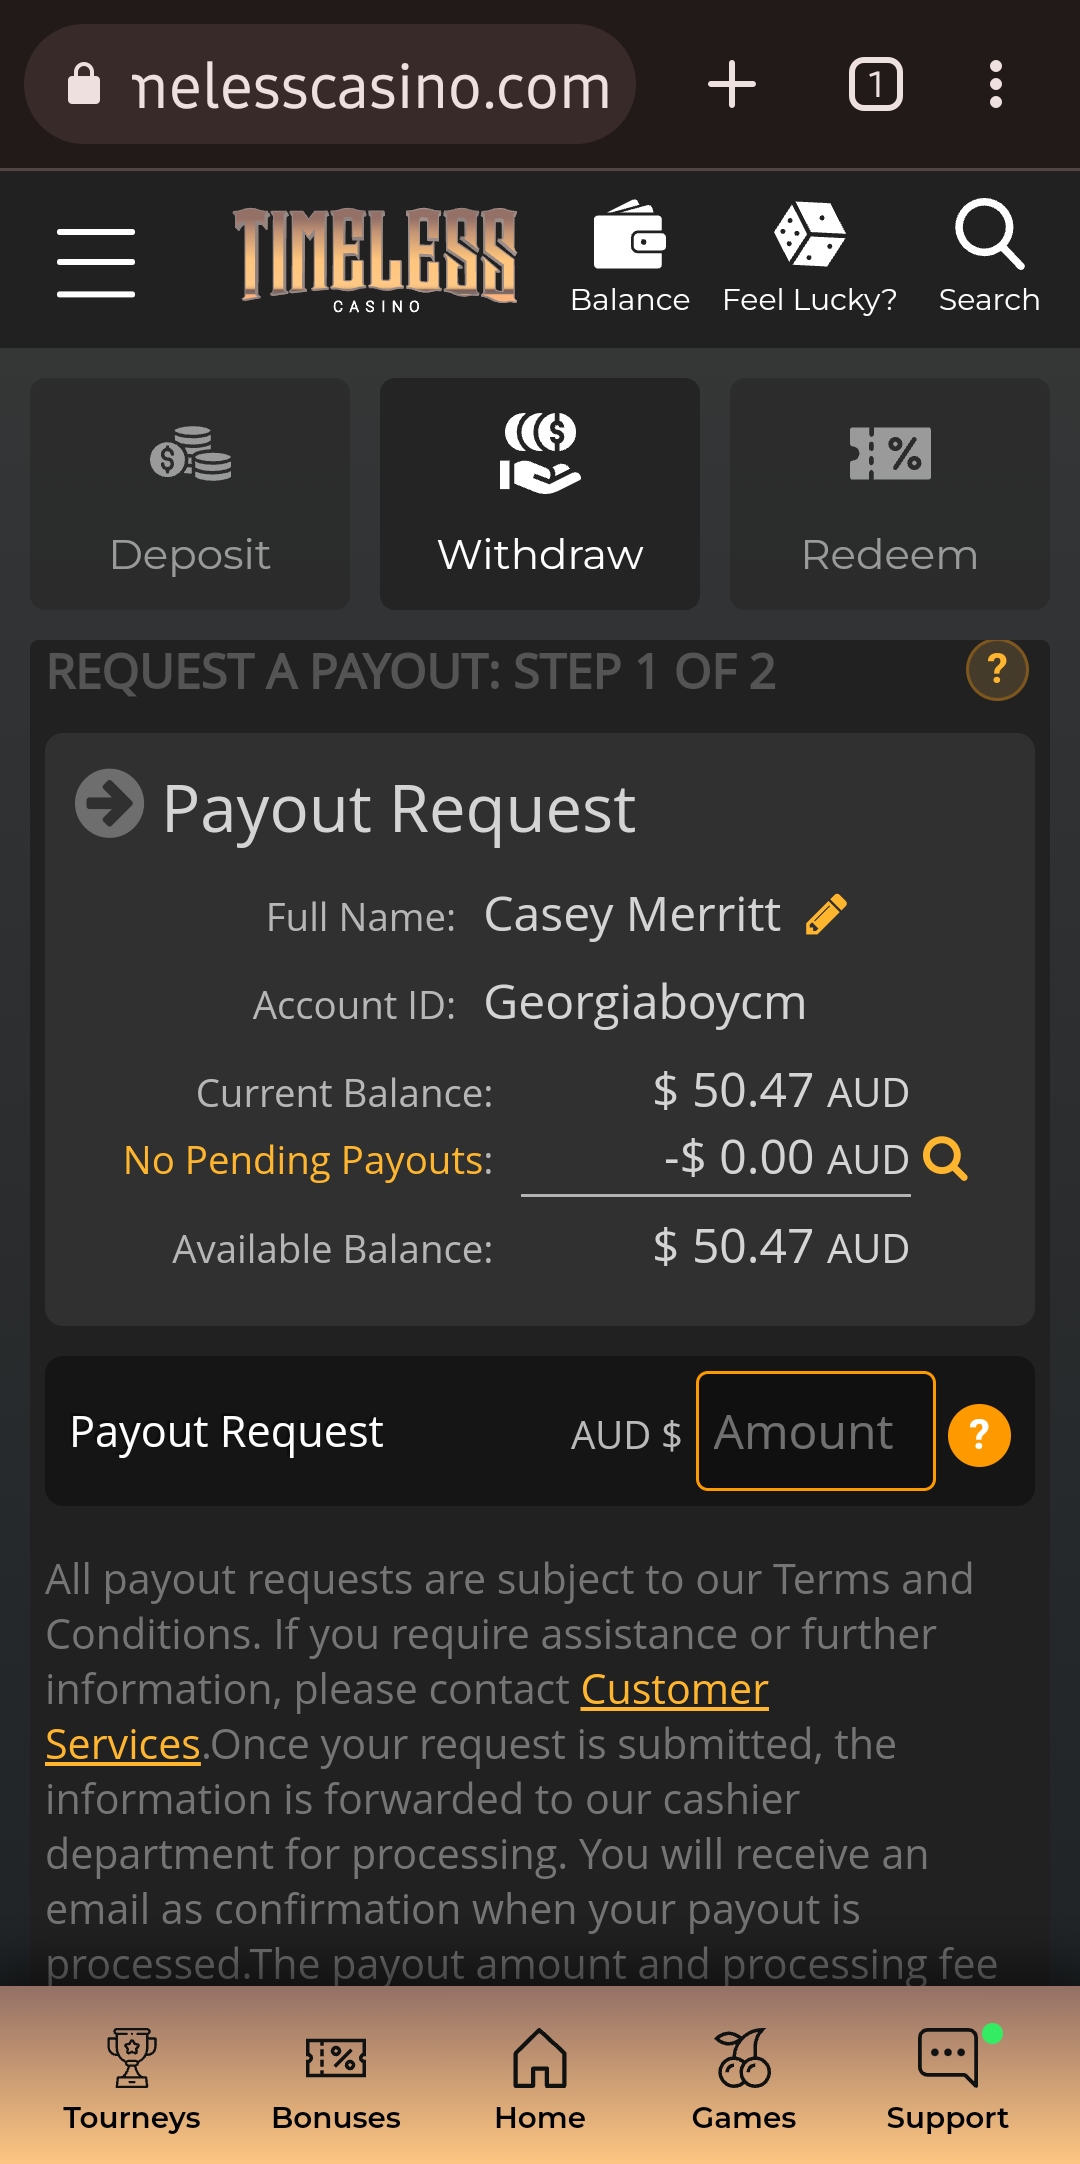Open browser three-dot overflow menu
Screen dimensions: 1080x2164
tap(995, 84)
